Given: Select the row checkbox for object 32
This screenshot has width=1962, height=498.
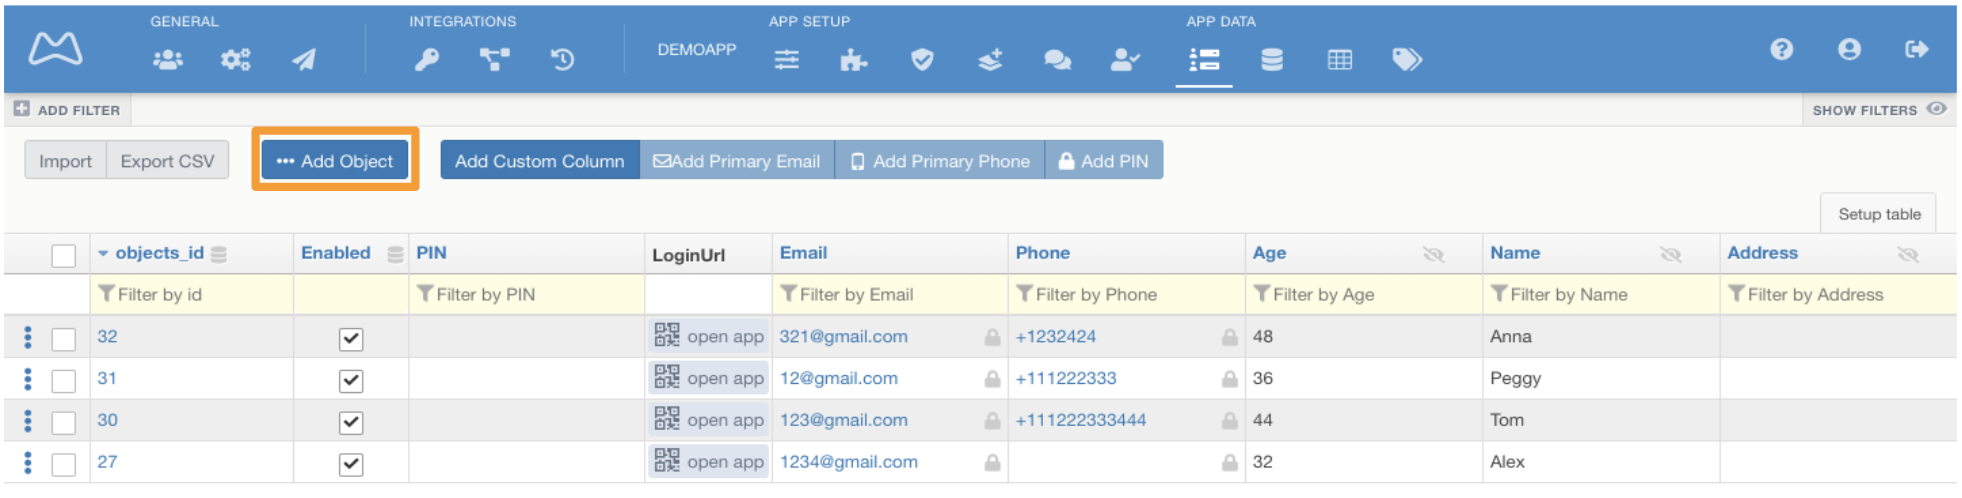Looking at the screenshot, I should click(x=63, y=339).
